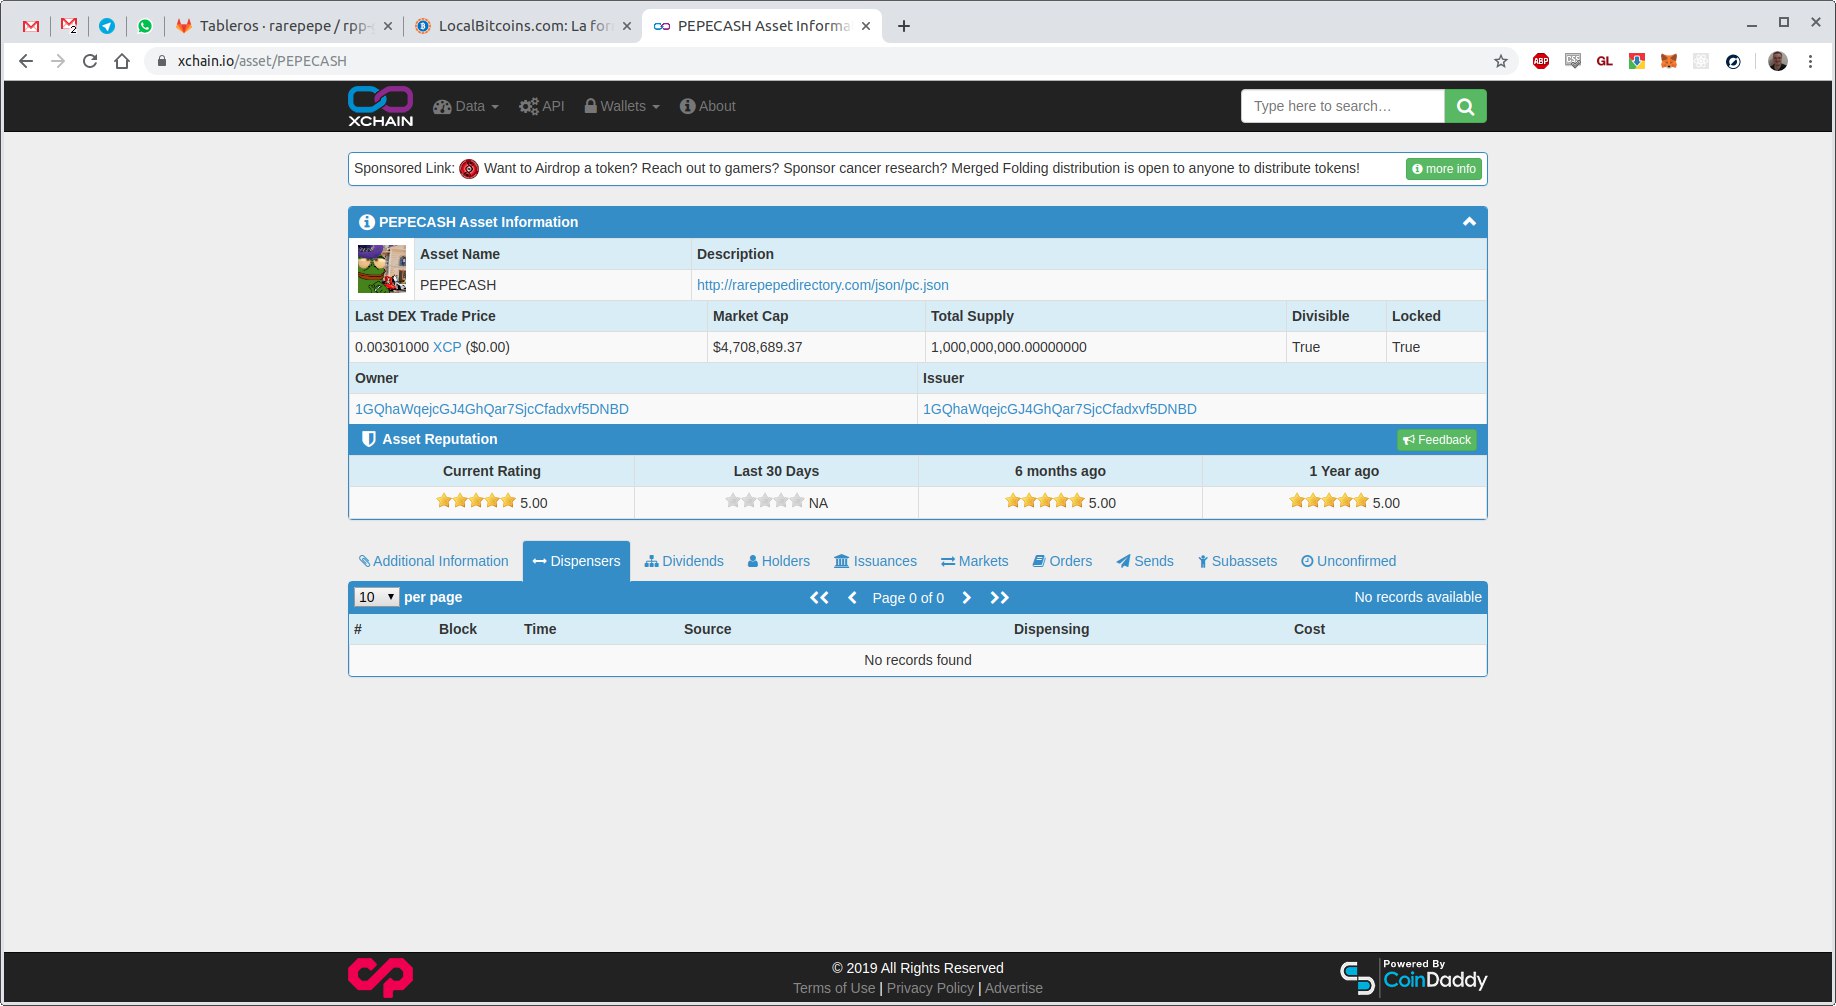Click the CoinDaddy powered-by logo

[1413, 977]
